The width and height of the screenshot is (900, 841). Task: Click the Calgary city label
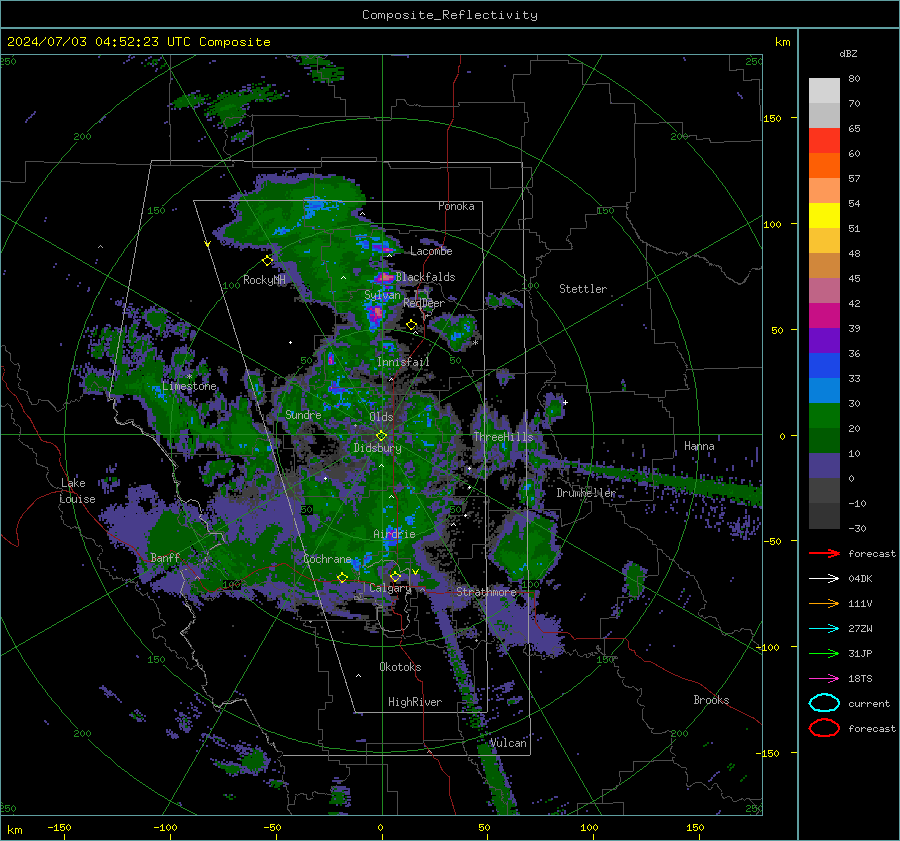pyautogui.click(x=390, y=588)
